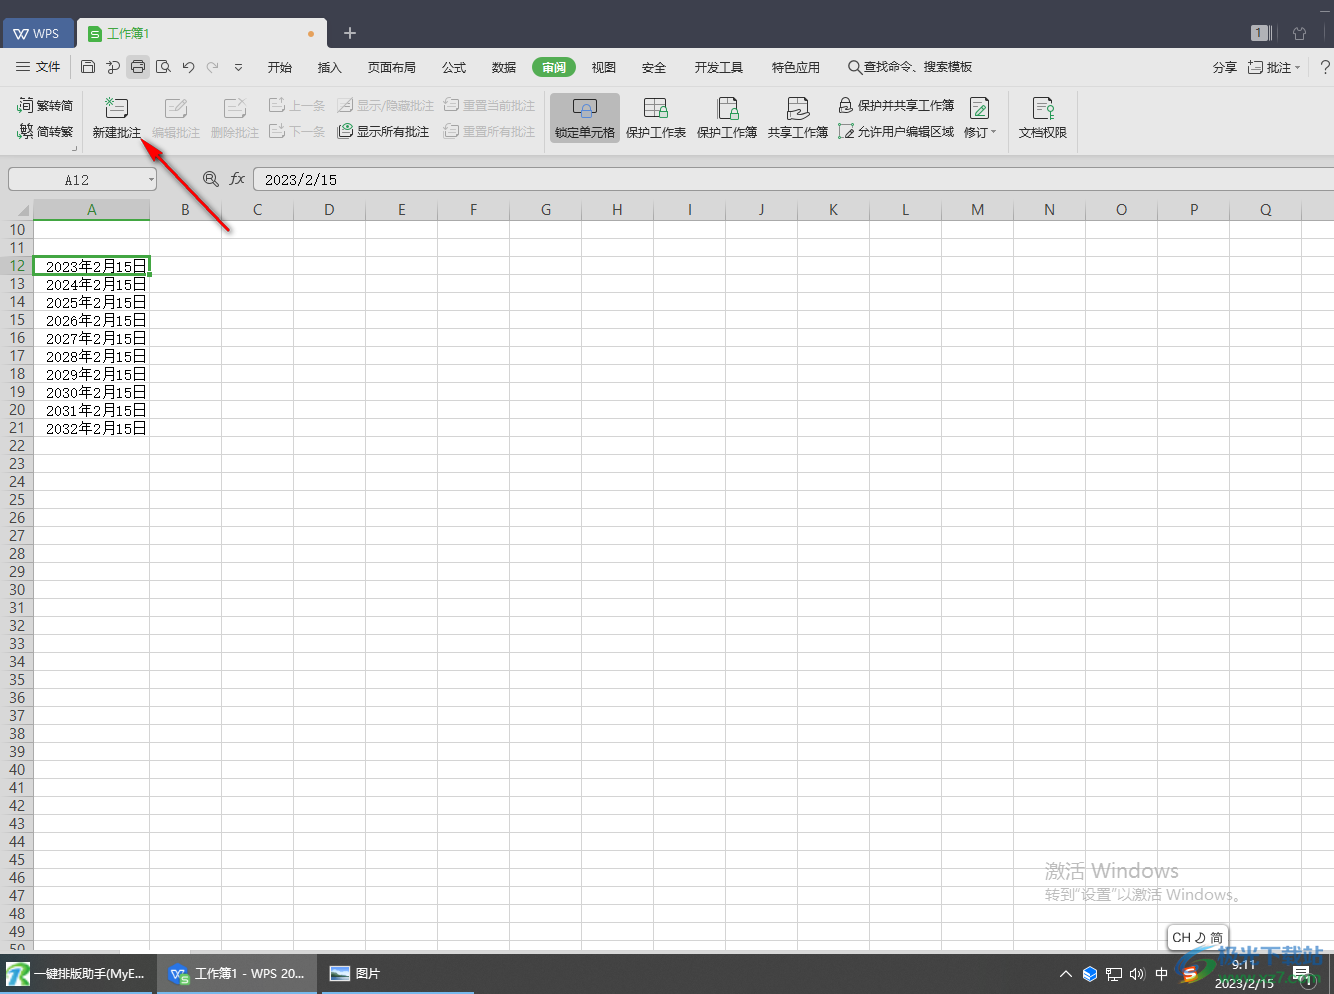Click the formula bar showing 2023/2/15
1334x994 pixels.
tap(793, 180)
